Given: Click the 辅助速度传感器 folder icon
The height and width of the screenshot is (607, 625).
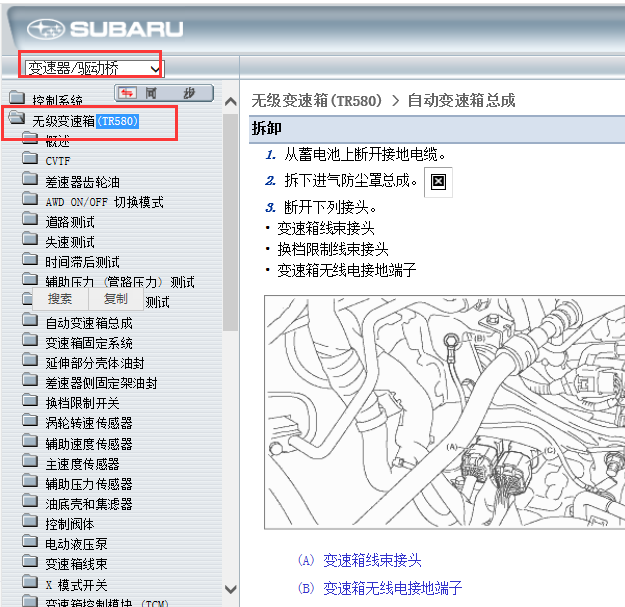Looking at the screenshot, I should coord(30,440).
